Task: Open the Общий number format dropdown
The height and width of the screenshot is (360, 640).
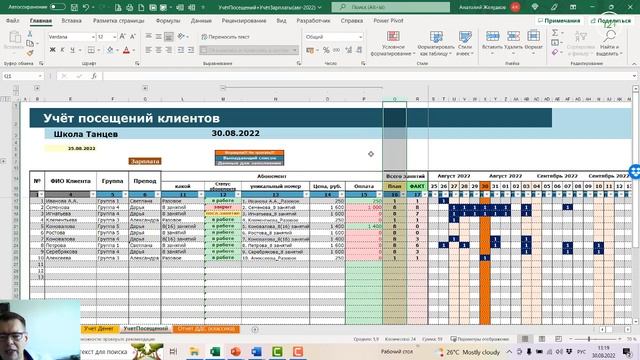Action: (x=360, y=37)
